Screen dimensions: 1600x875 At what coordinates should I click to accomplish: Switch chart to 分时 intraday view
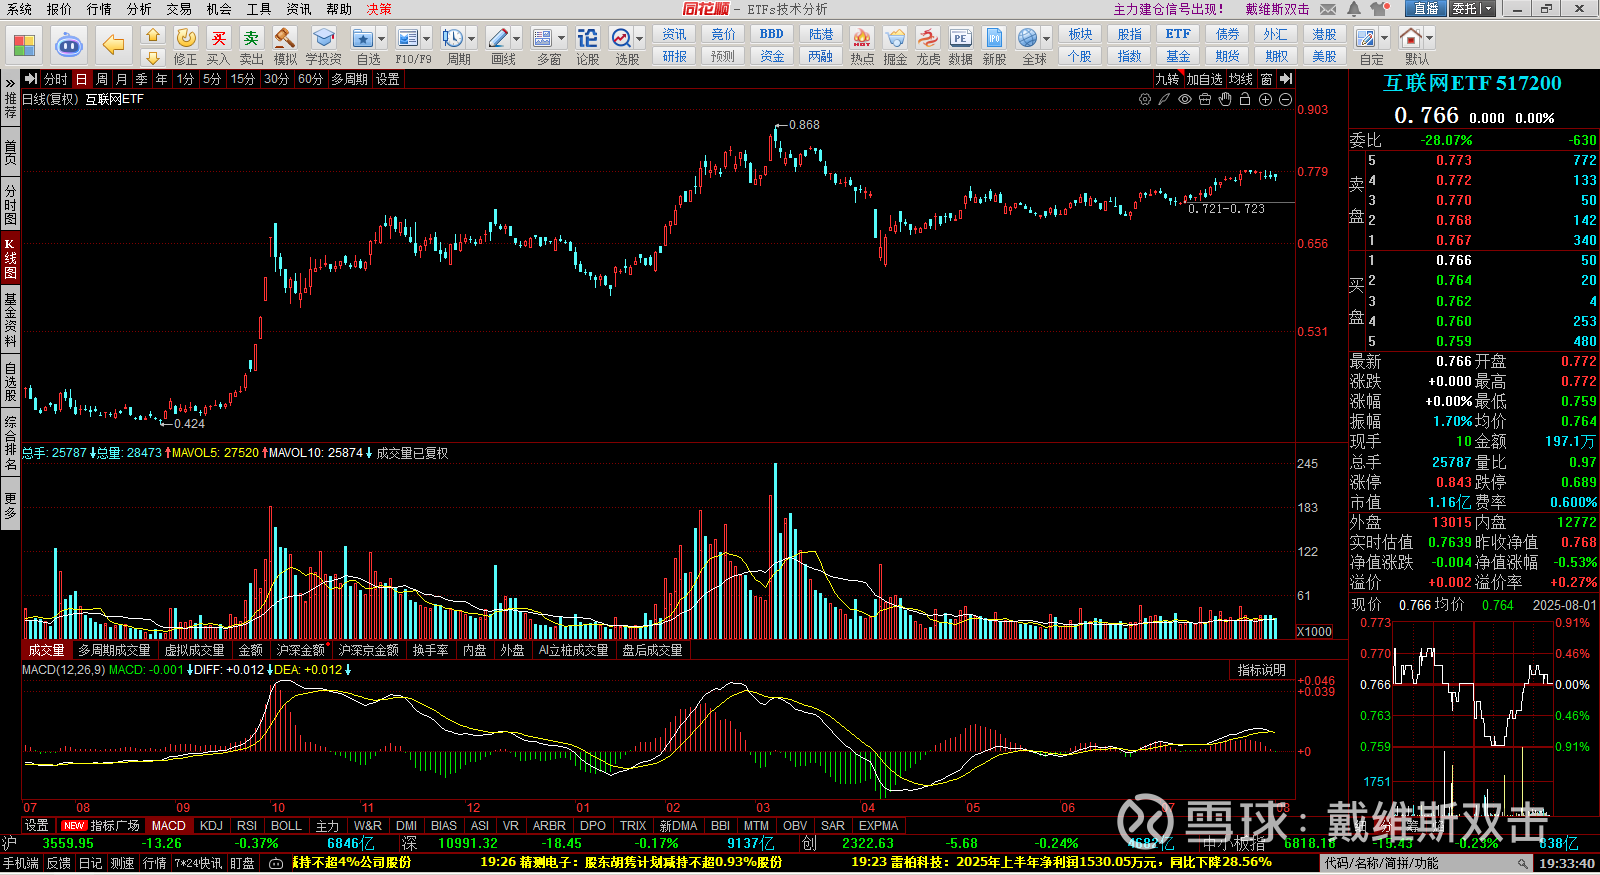(x=56, y=79)
